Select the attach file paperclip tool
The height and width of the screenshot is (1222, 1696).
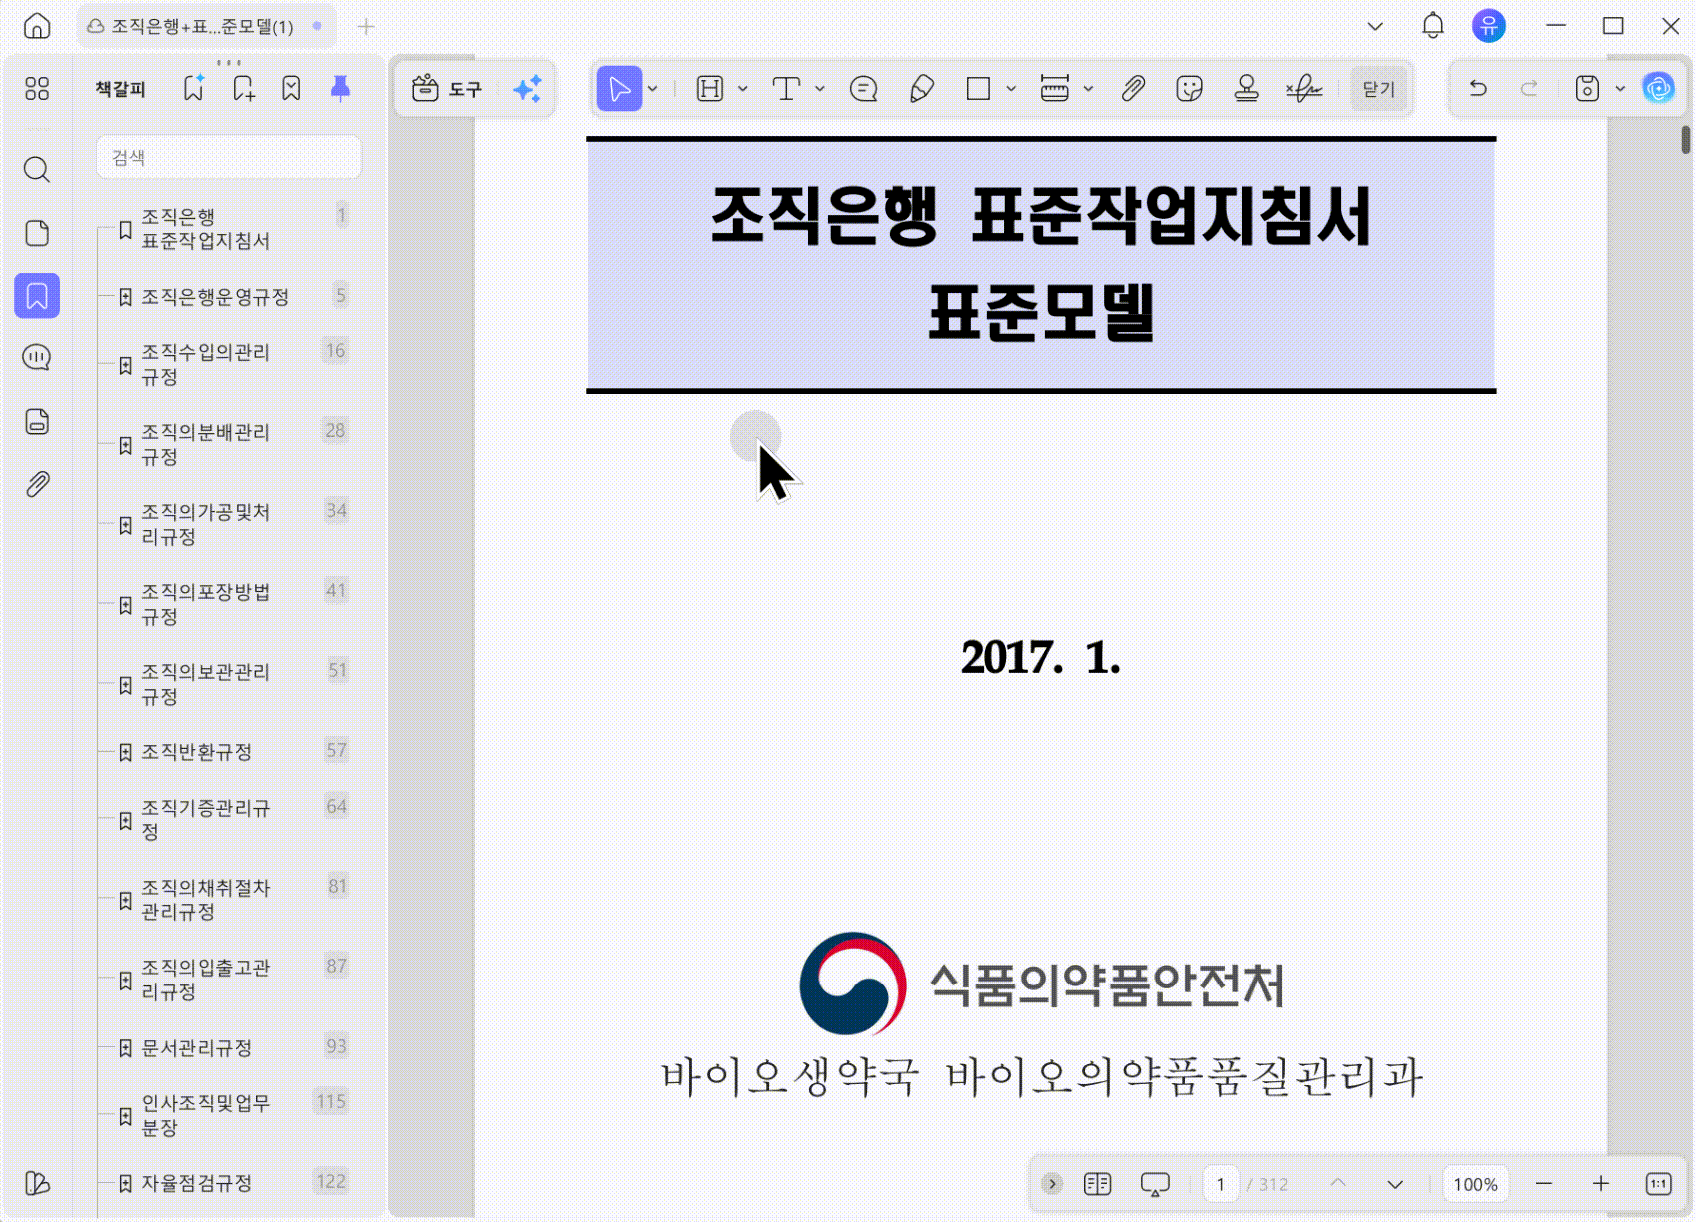1132,89
